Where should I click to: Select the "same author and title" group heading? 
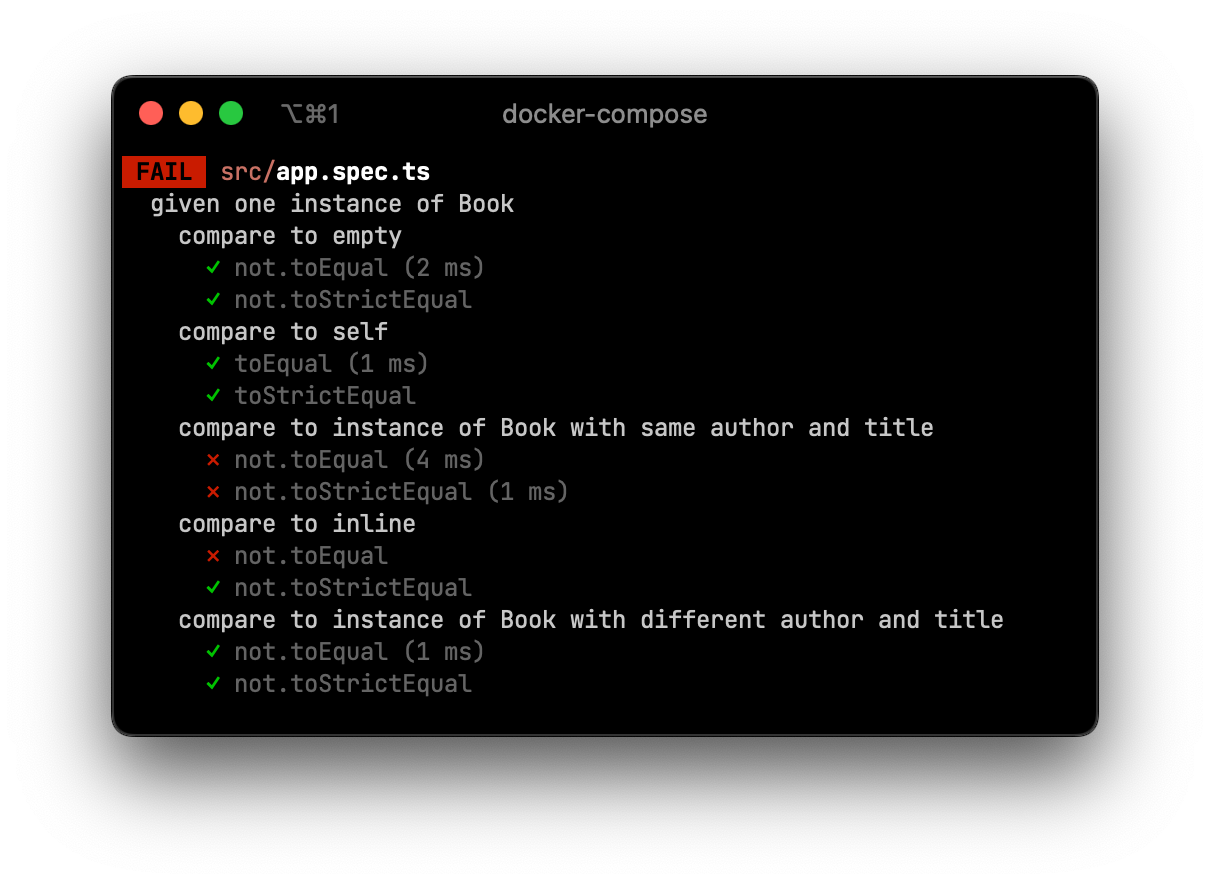tap(556, 428)
